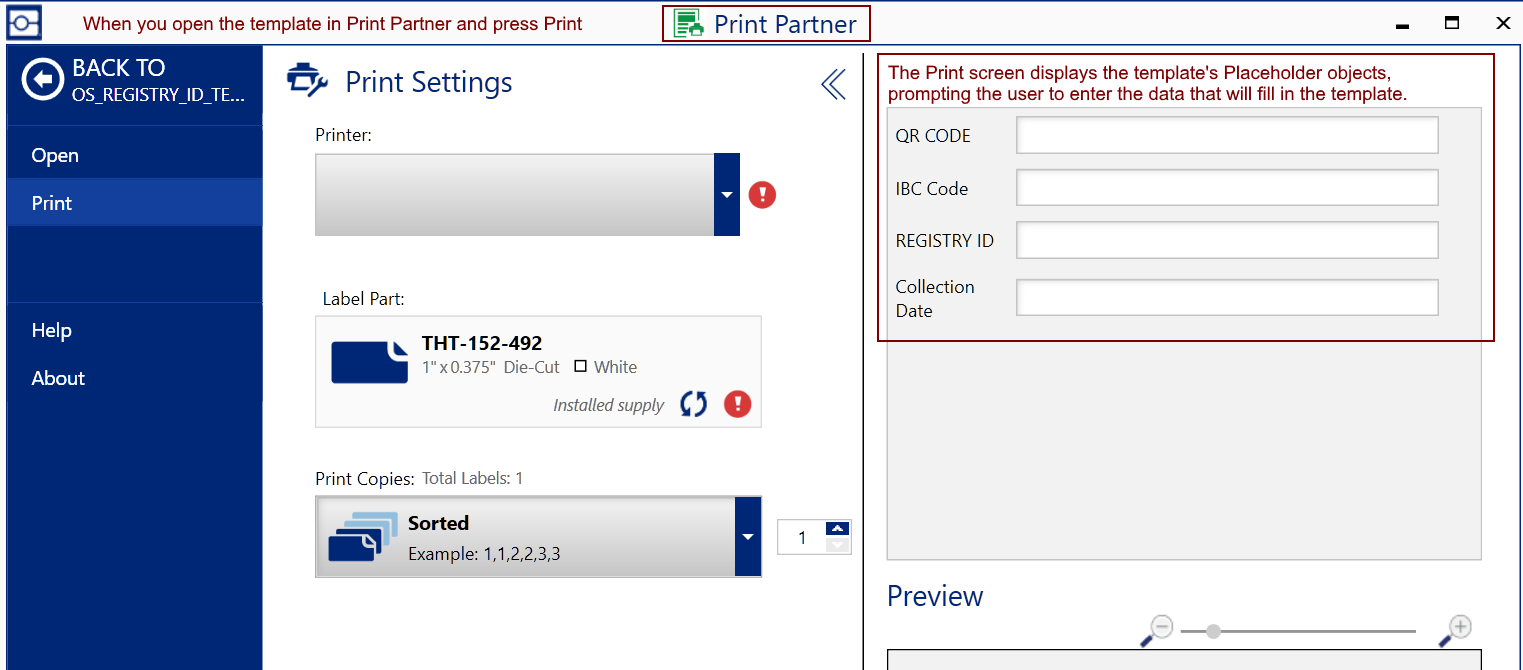Open the About page
Viewport: 1523px width, 670px height.
[58, 378]
